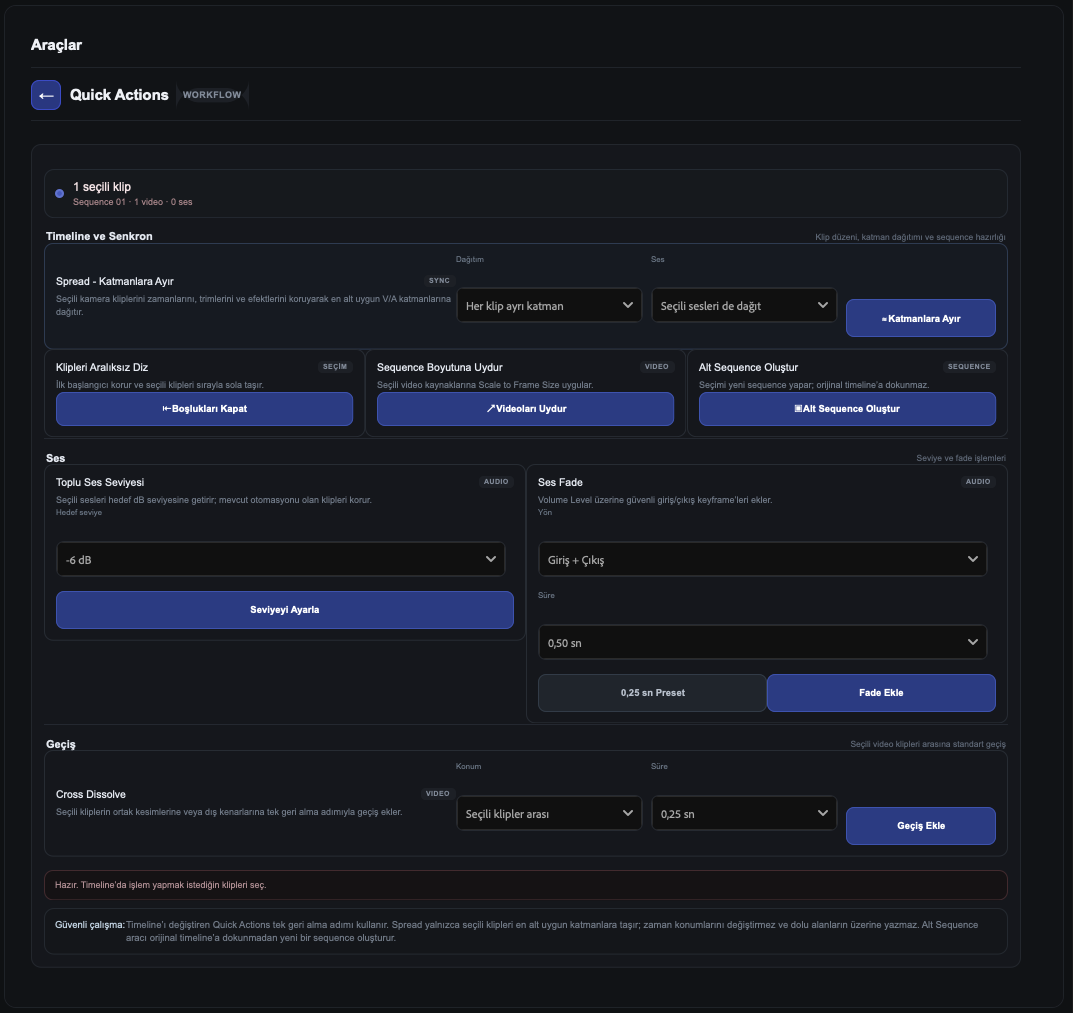This screenshot has width=1073, height=1013.
Task: Go back using the arrow button
Action: [46, 95]
